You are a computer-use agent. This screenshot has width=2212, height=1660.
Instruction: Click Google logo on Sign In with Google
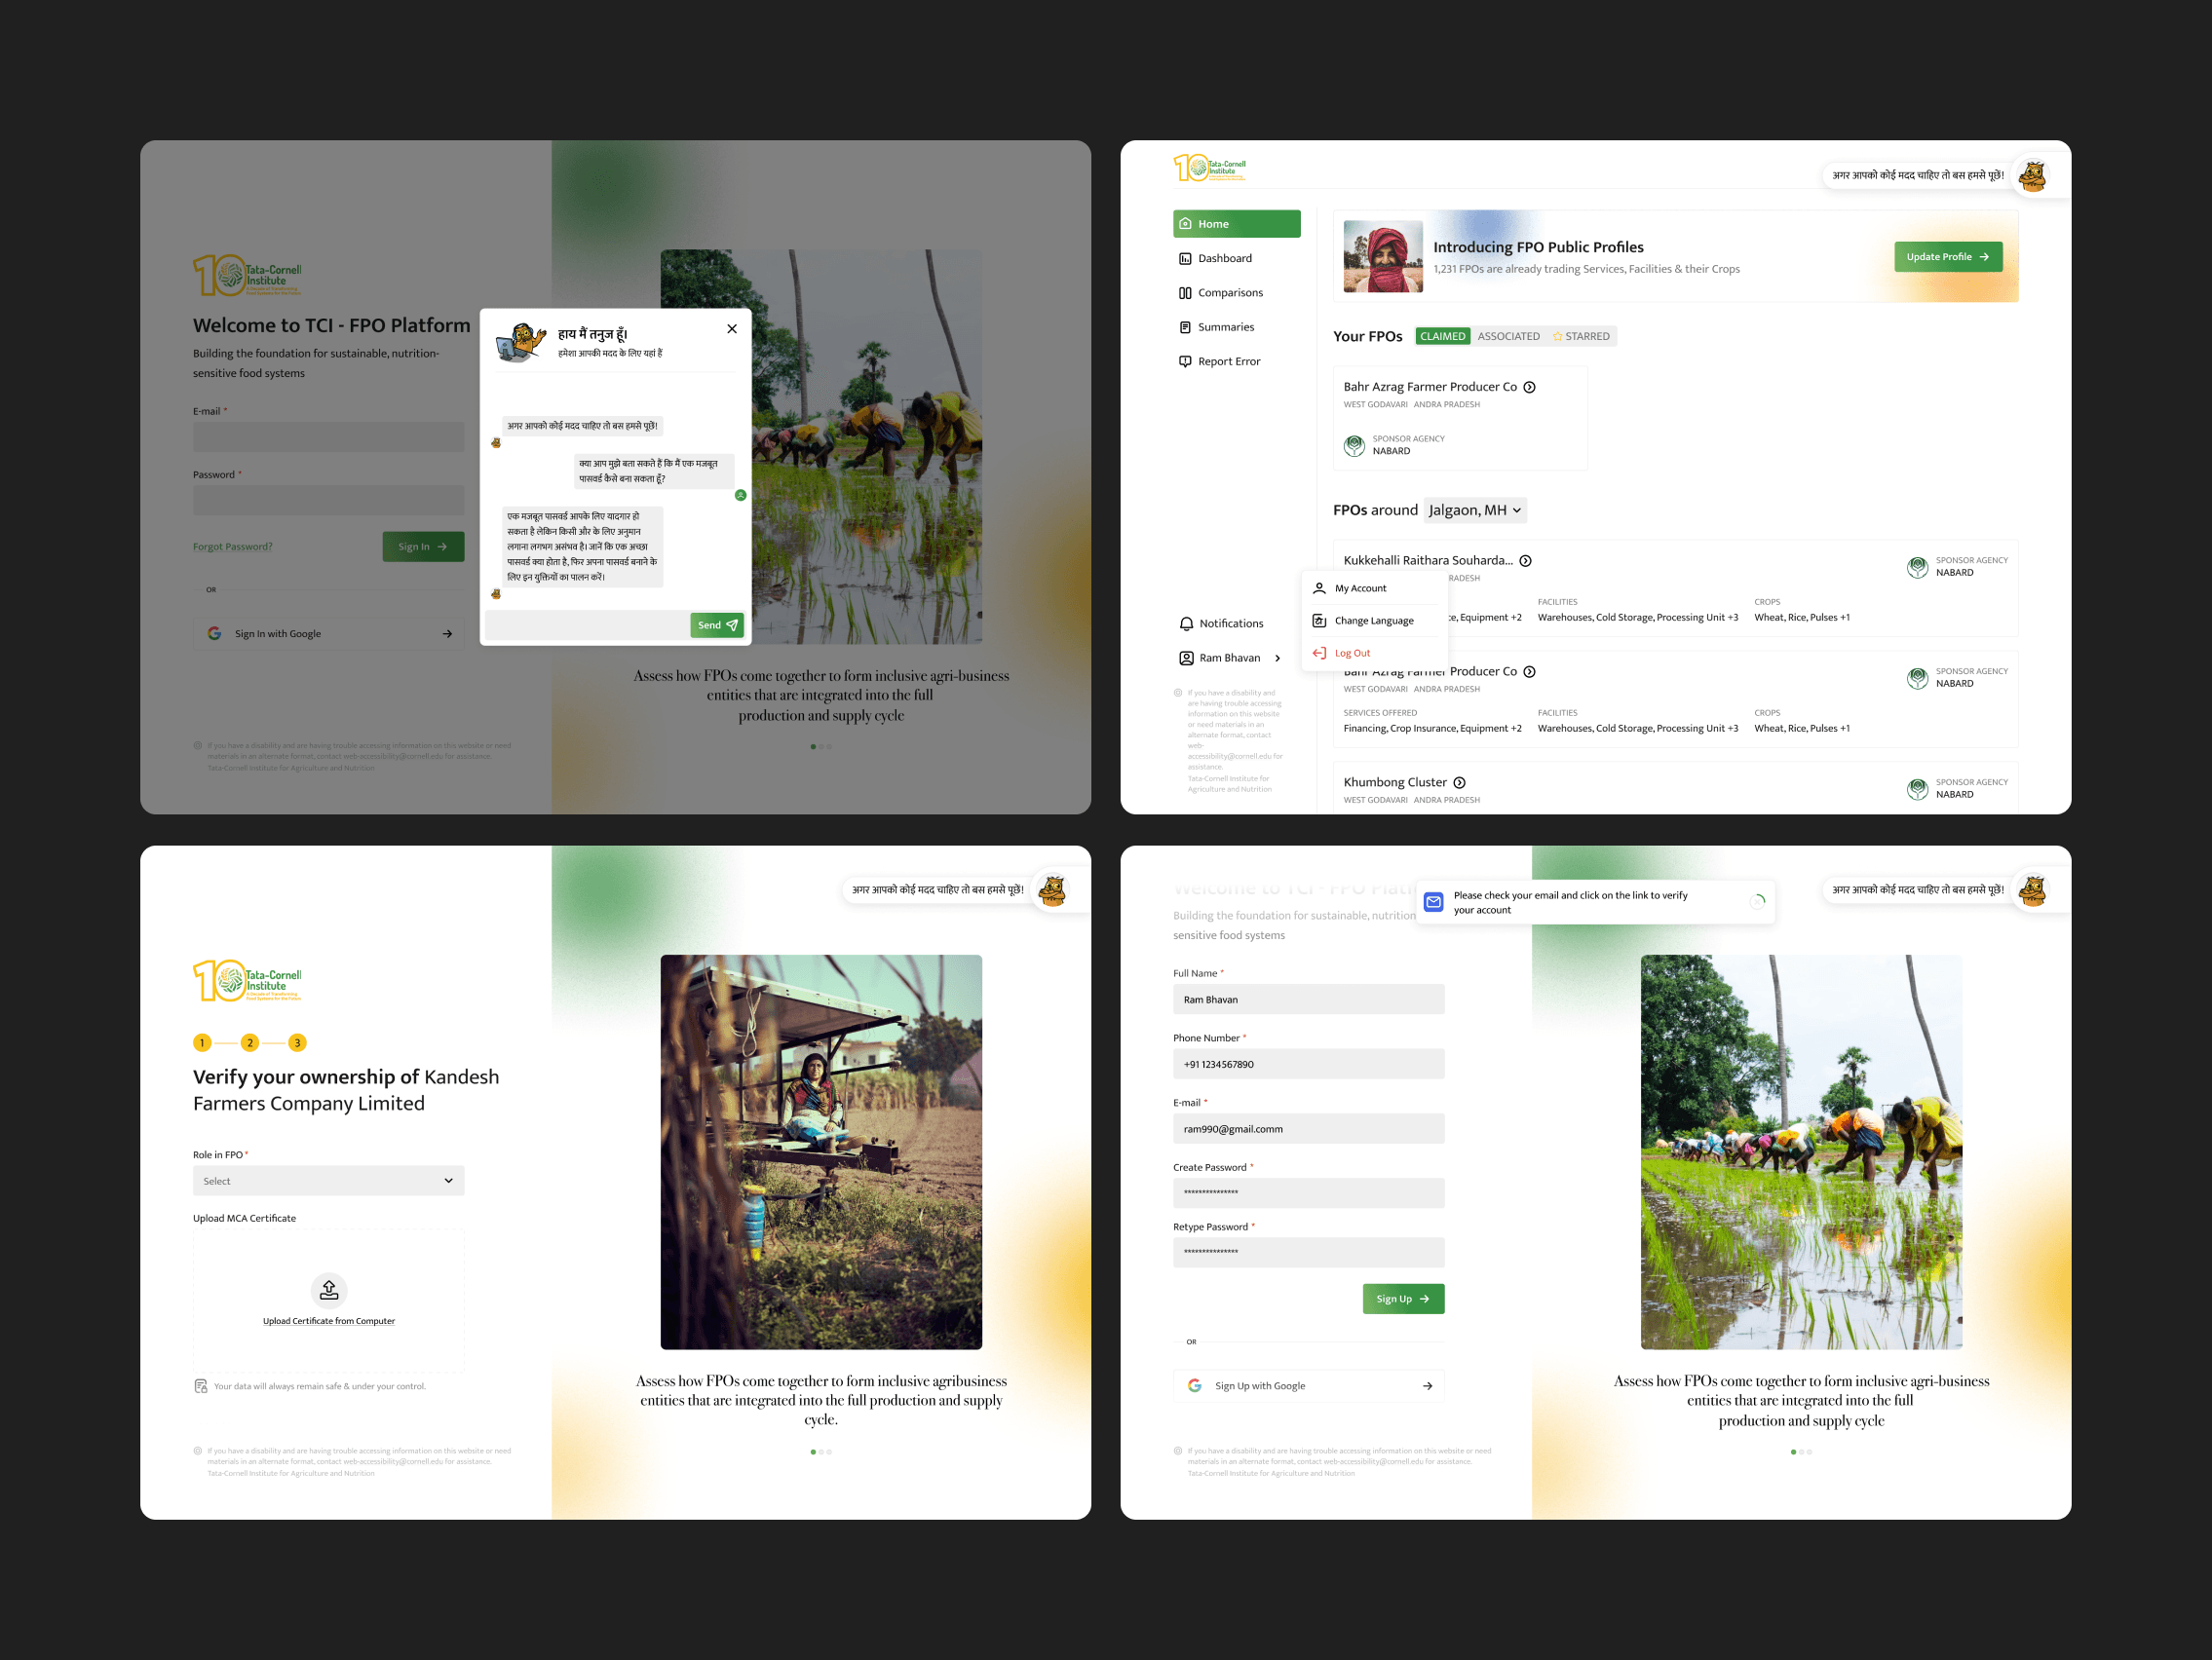point(214,634)
